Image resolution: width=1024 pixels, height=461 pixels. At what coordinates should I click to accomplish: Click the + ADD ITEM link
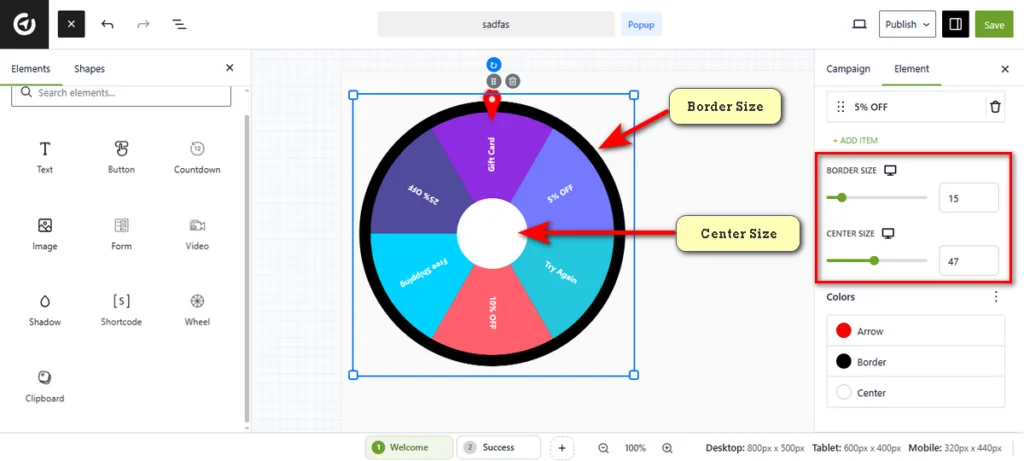click(x=855, y=141)
